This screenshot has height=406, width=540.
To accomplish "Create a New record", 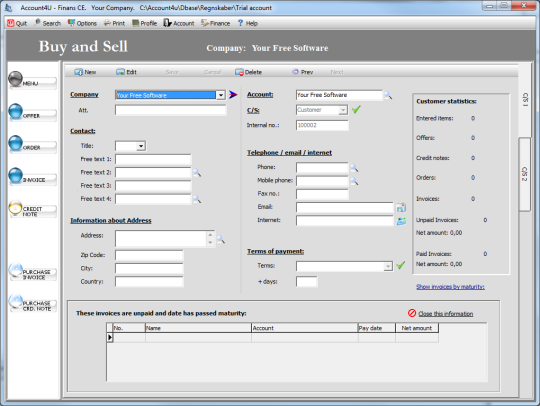I will pyautogui.click(x=85, y=72).
